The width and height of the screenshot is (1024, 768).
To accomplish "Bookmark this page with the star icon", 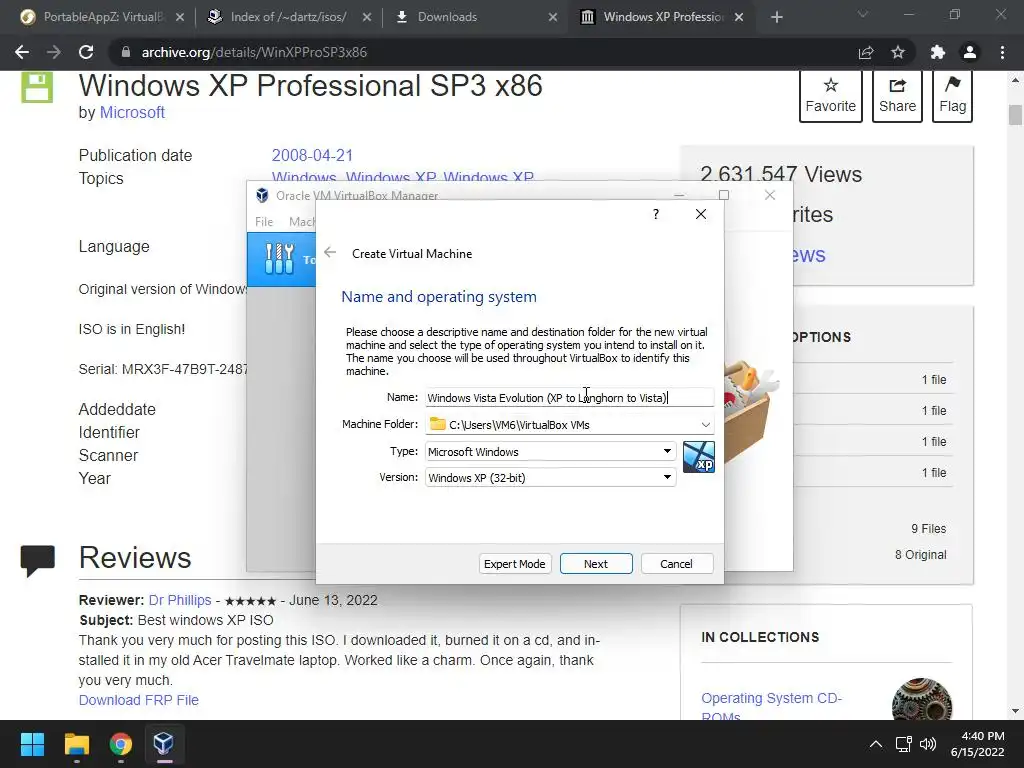I will point(898,52).
